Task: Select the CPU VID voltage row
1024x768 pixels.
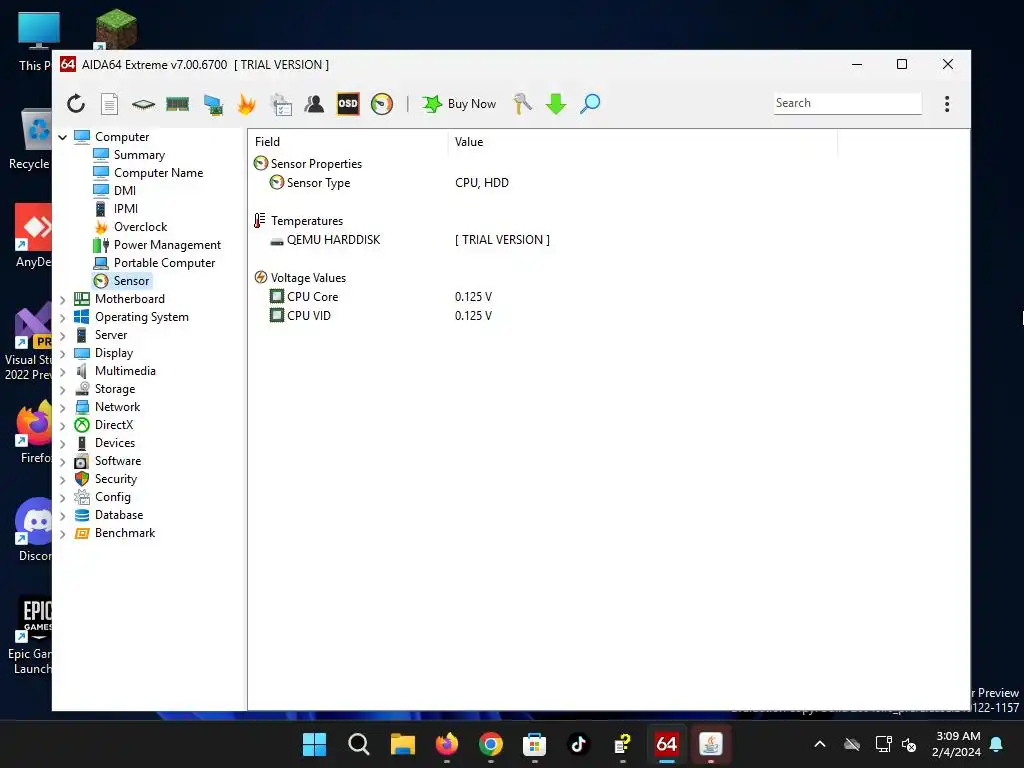Action: [x=542, y=315]
